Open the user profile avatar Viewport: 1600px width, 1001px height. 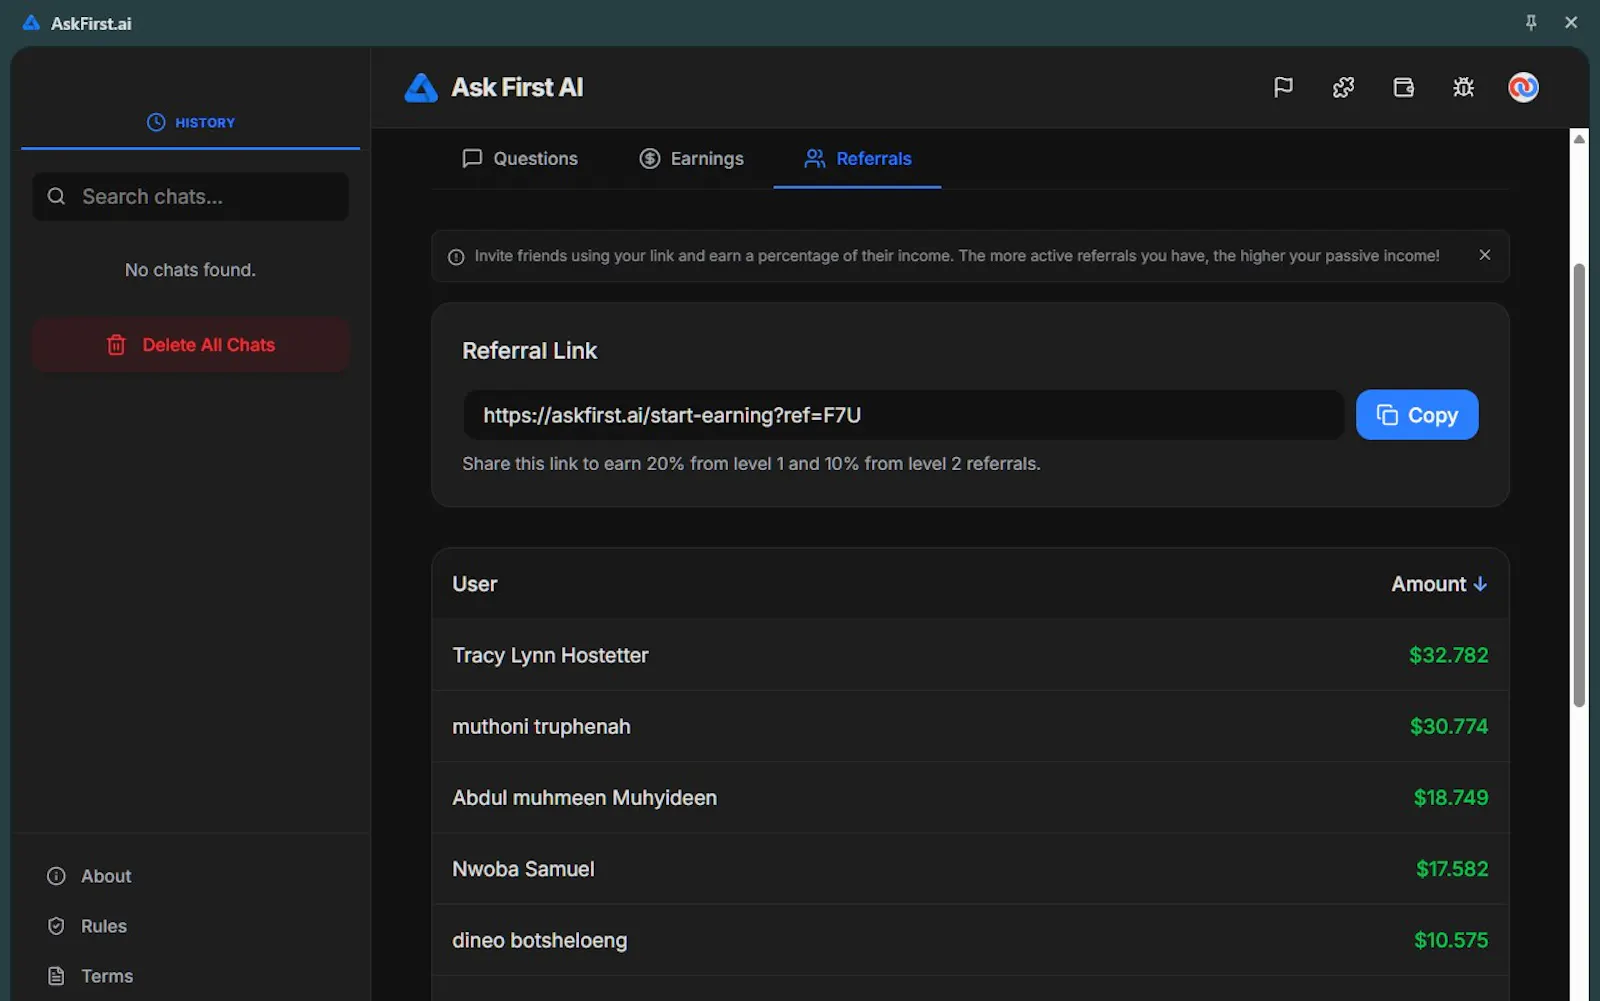1523,88
